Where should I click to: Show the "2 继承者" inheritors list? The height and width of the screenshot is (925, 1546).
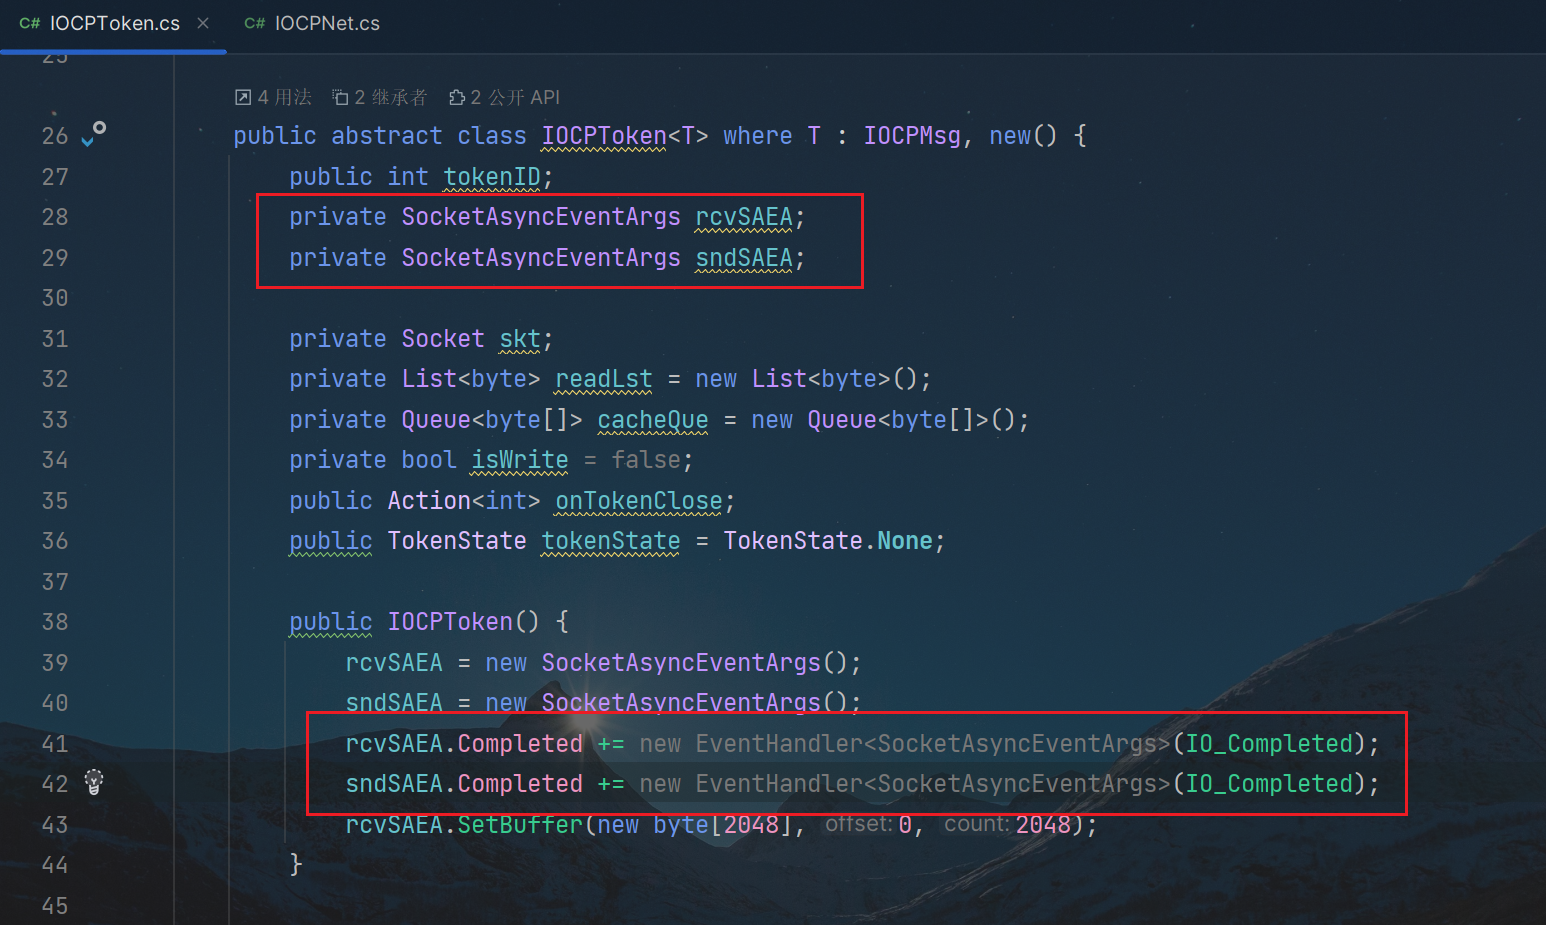pos(390,97)
